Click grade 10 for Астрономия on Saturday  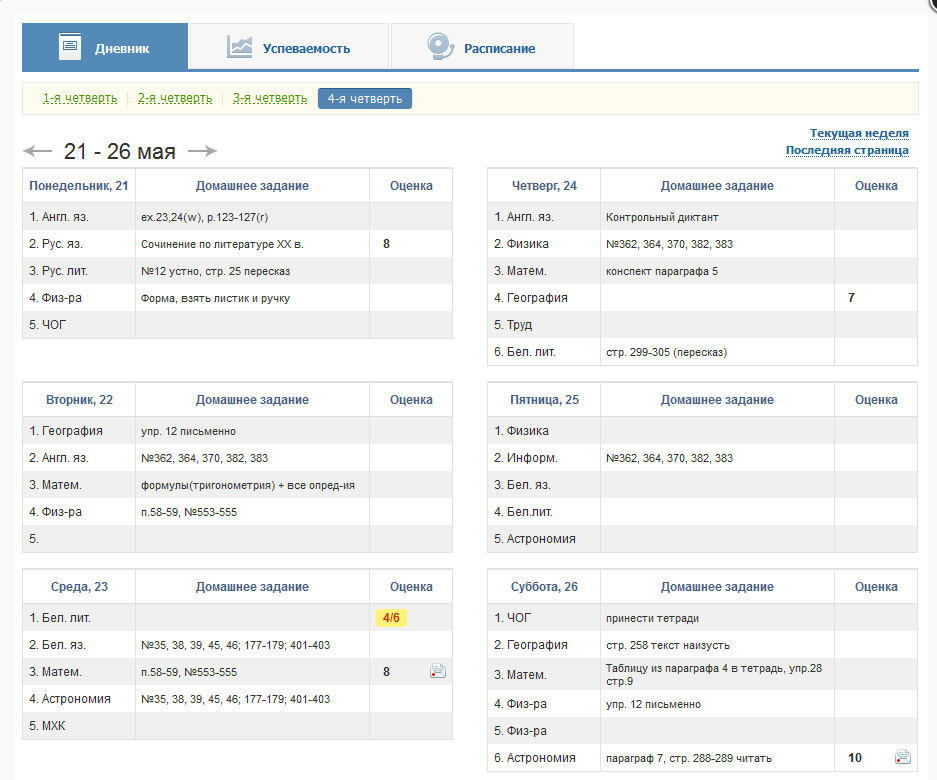[855, 758]
